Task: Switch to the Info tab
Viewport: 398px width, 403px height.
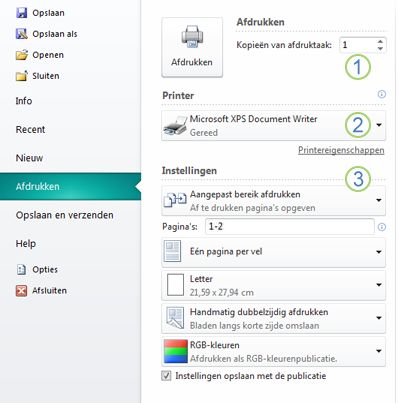Action: click(24, 101)
